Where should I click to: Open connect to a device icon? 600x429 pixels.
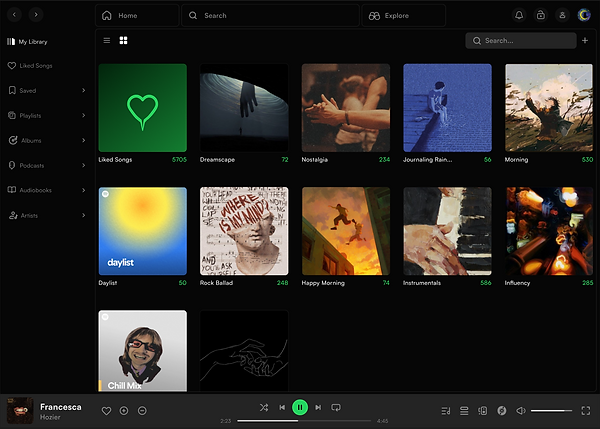pos(483,411)
